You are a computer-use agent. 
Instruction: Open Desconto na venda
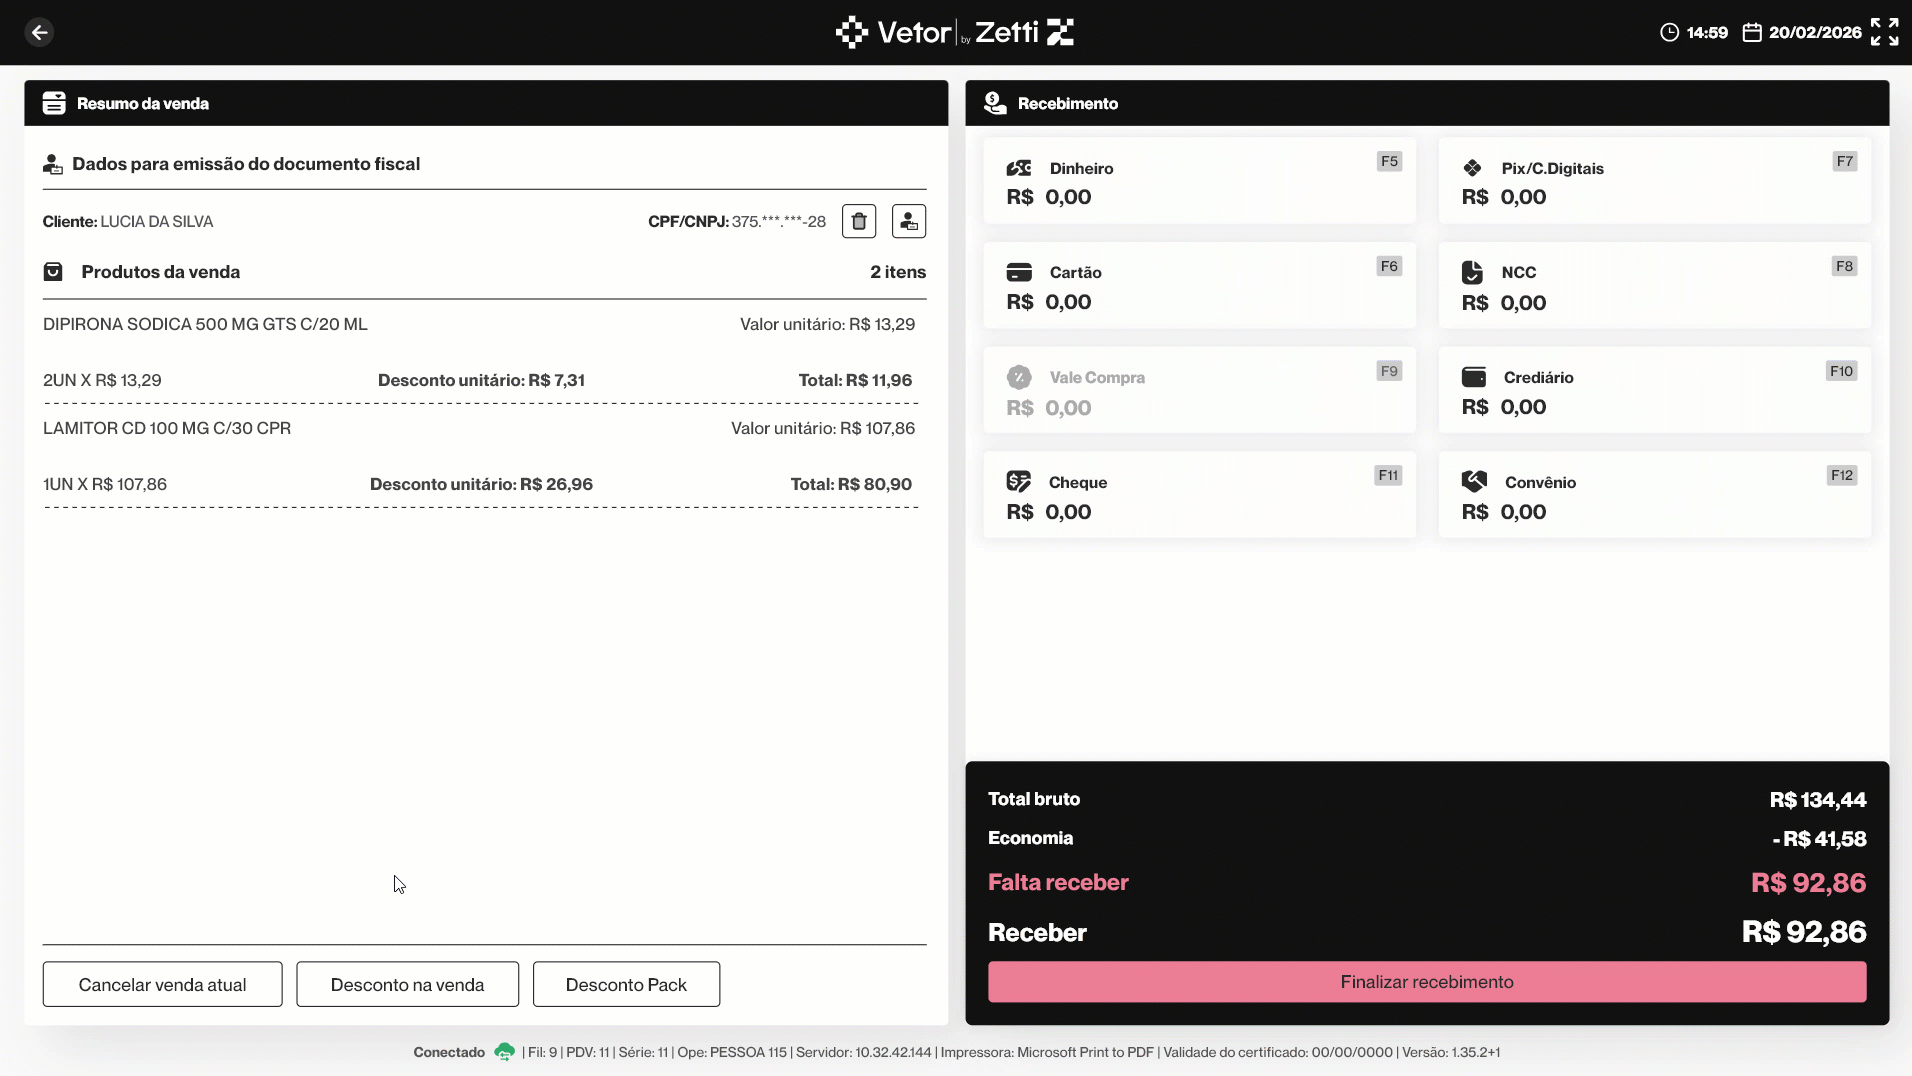tap(407, 984)
